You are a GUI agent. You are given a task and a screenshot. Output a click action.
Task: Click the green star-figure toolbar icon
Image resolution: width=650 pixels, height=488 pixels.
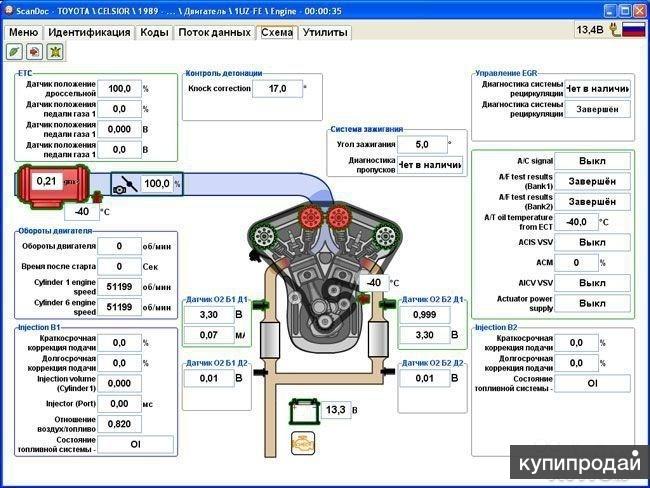pos(55,52)
